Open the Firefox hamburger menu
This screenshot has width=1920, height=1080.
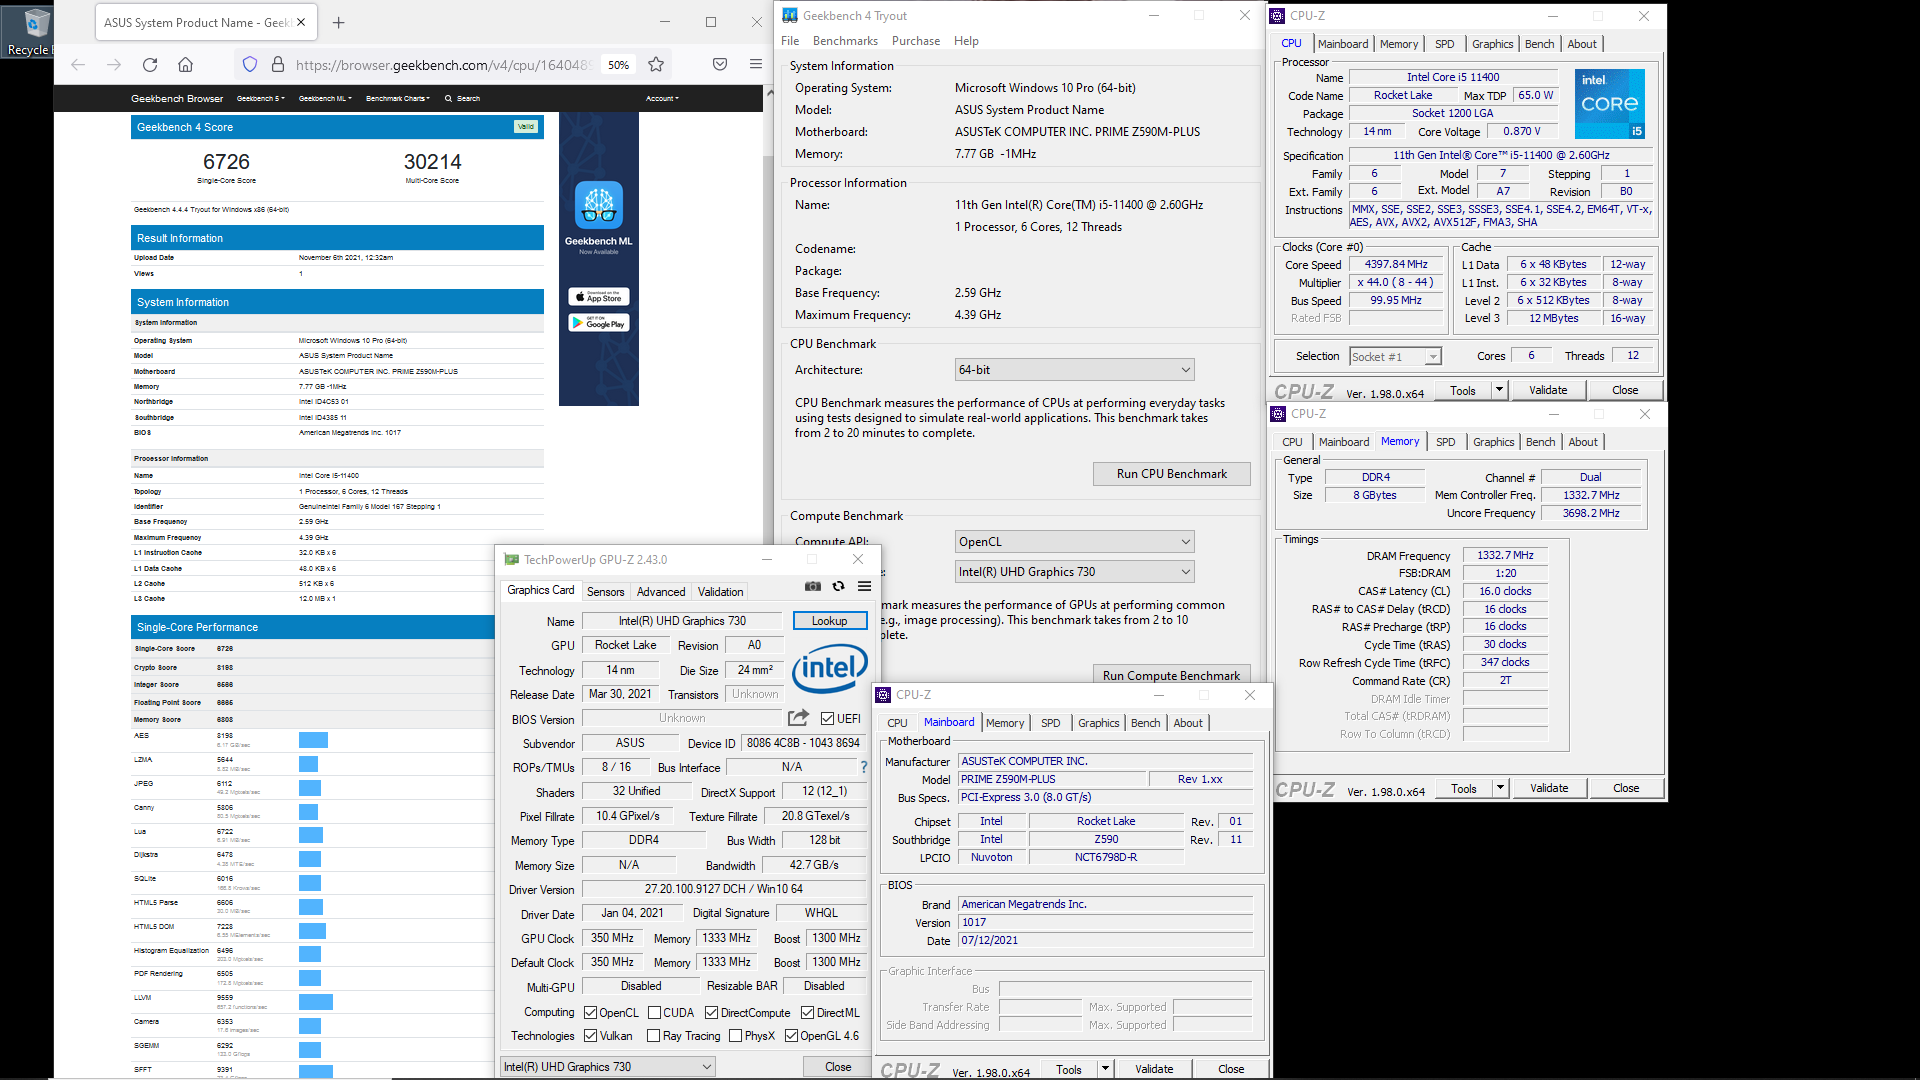click(x=756, y=65)
